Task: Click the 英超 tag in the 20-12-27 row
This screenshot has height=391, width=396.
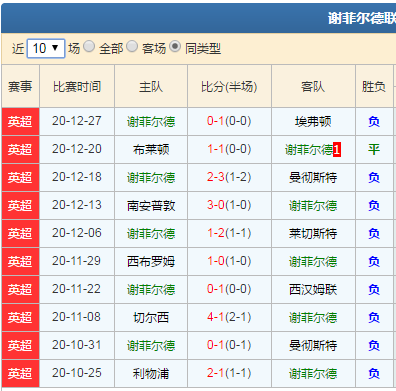Action: coord(20,122)
